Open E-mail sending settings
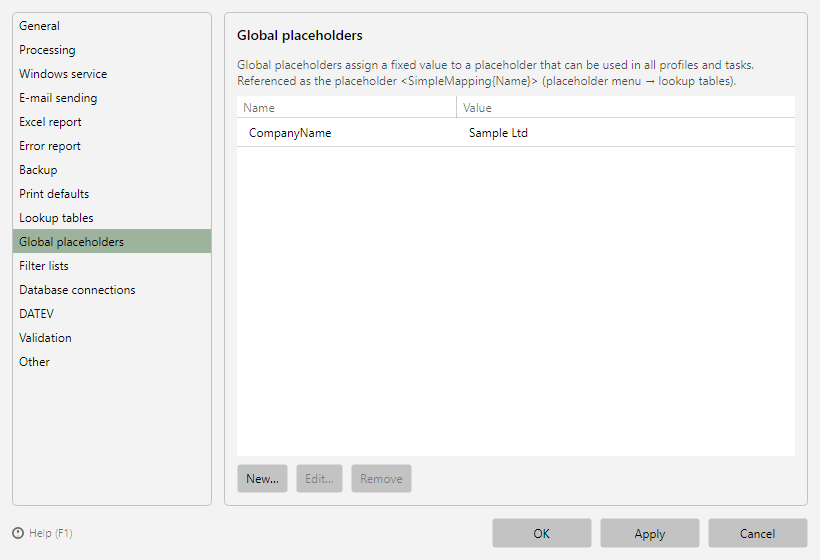The image size is (820, 560). pos(112,98)
